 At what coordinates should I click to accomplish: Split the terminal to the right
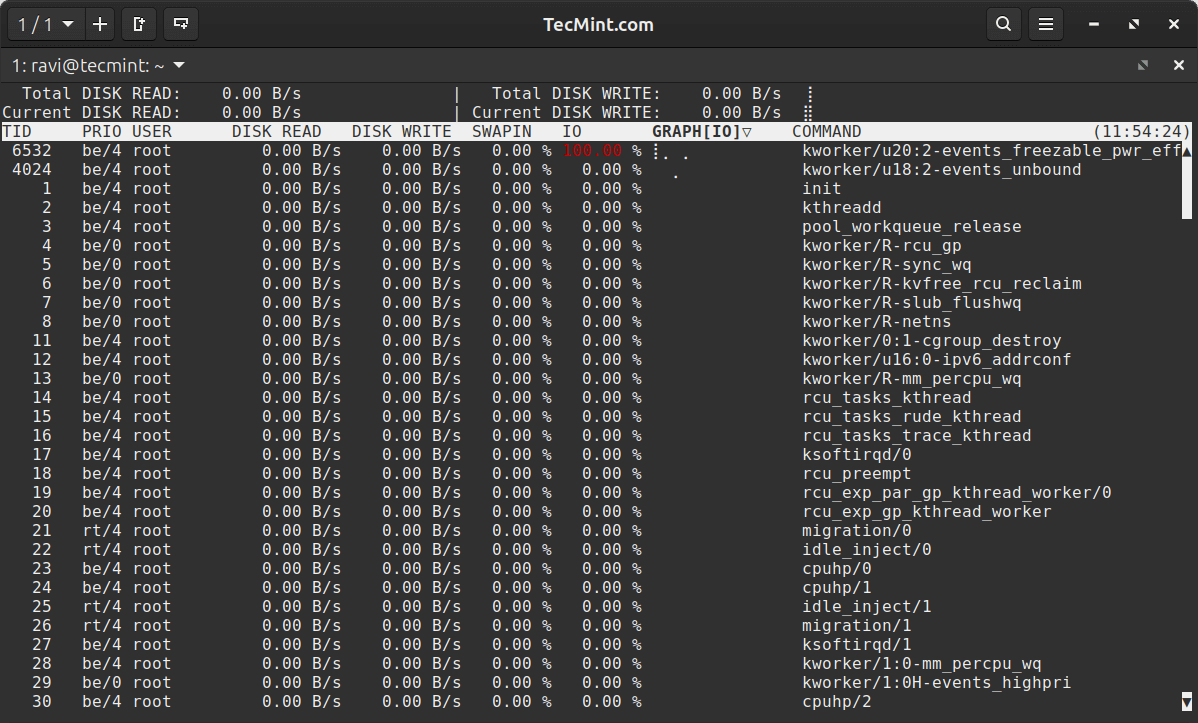139,24
